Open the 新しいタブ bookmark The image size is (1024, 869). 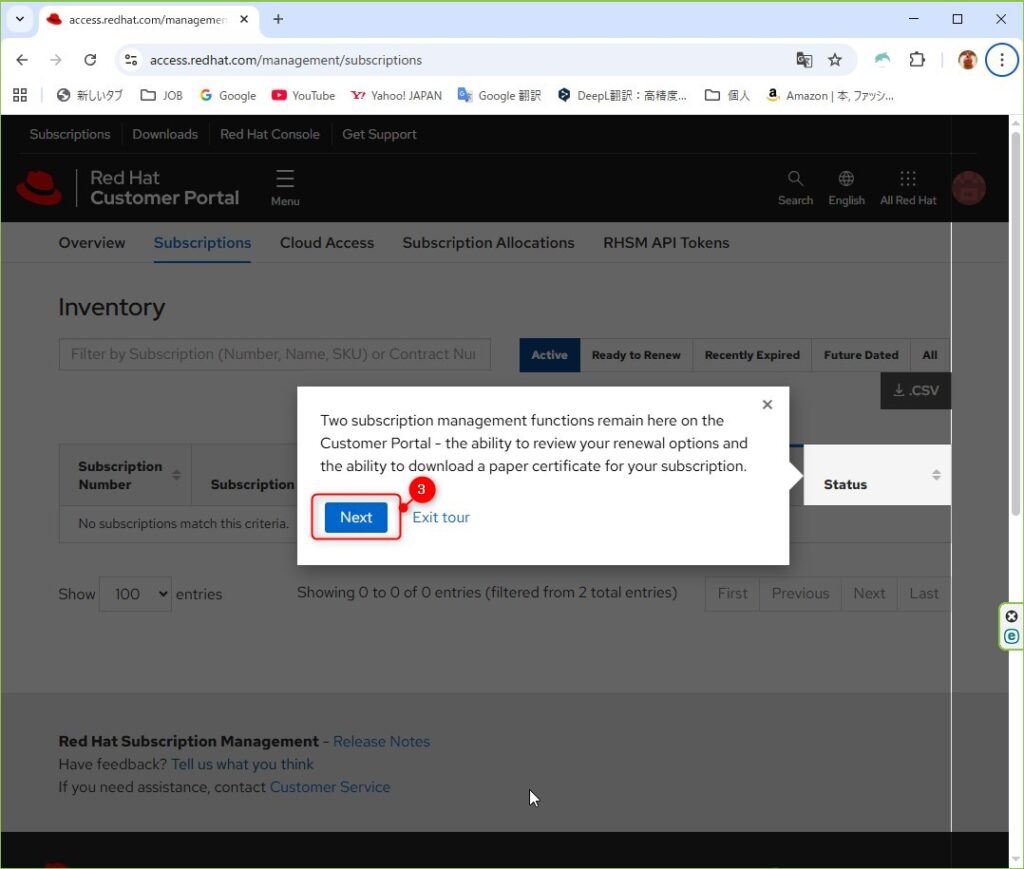[x=89, y=95]
